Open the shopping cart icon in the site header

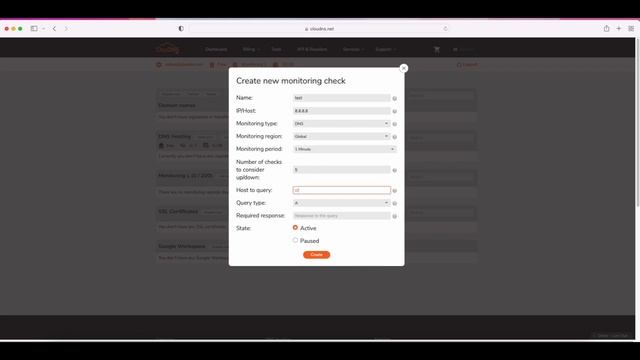(x=437, y=49)
